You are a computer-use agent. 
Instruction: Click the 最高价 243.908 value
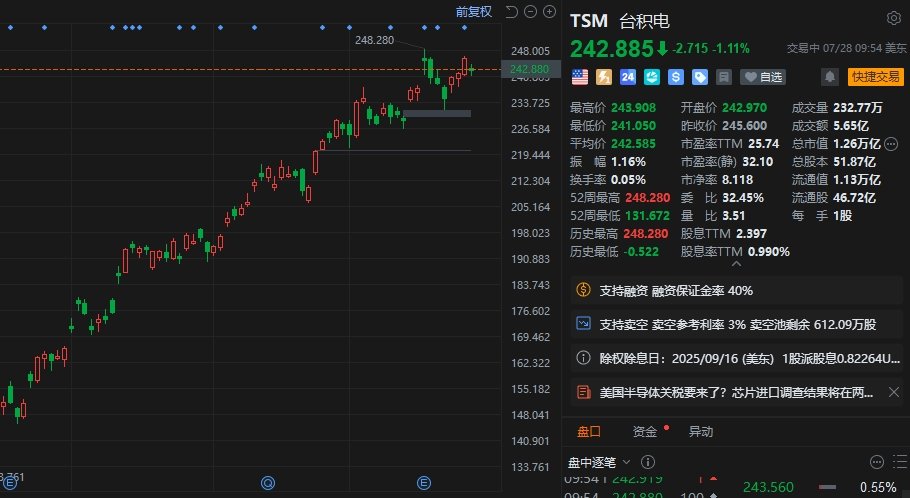coord(633,107)
